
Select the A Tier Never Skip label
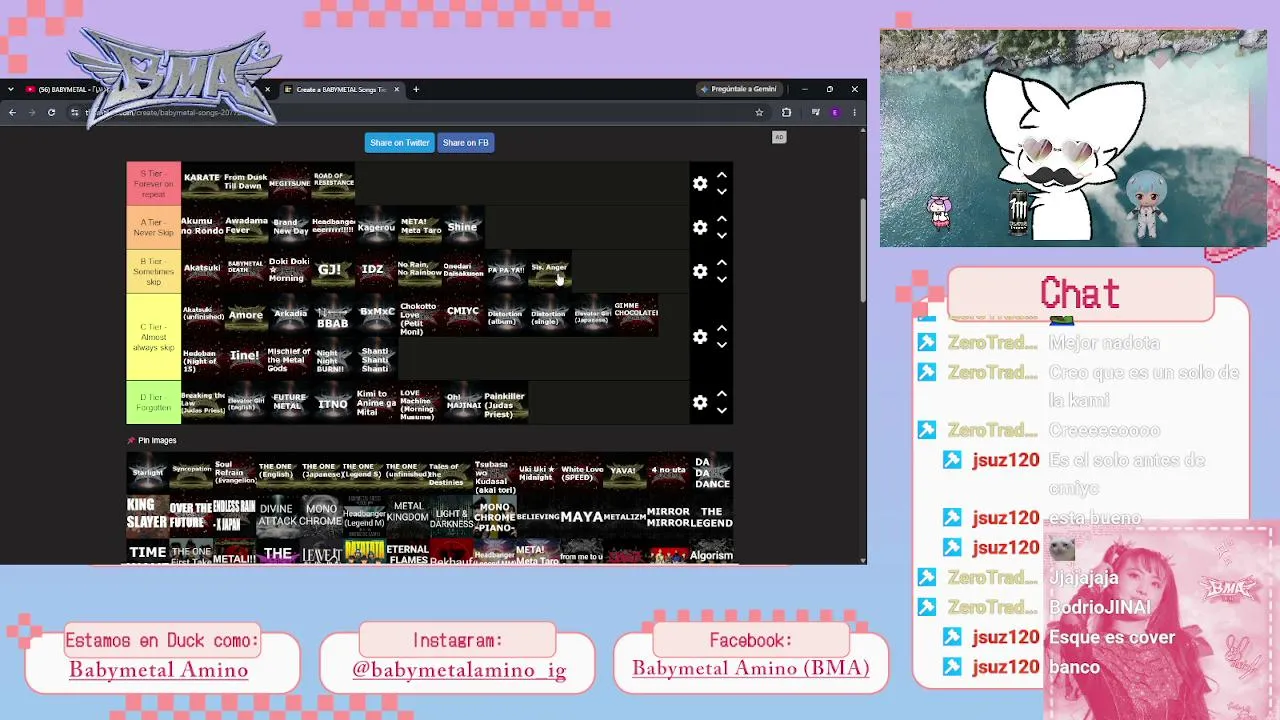pos(153,227)
